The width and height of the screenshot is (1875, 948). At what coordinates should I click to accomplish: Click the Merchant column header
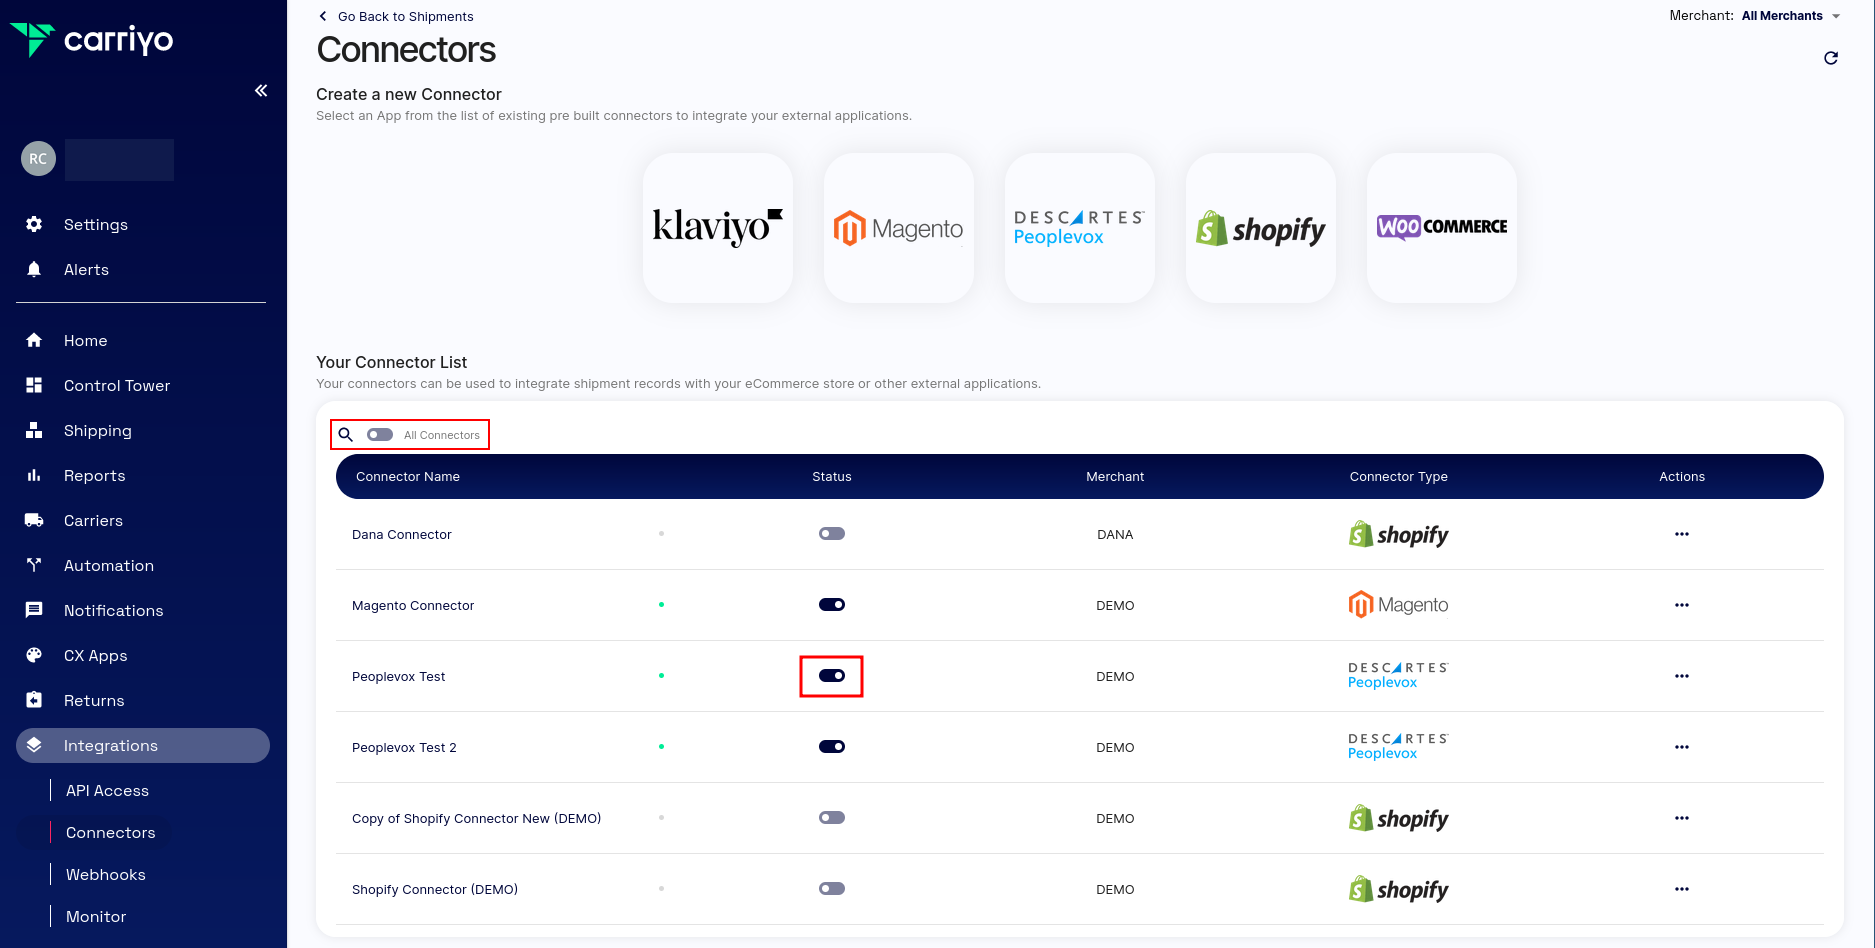tap(1115, 477)
